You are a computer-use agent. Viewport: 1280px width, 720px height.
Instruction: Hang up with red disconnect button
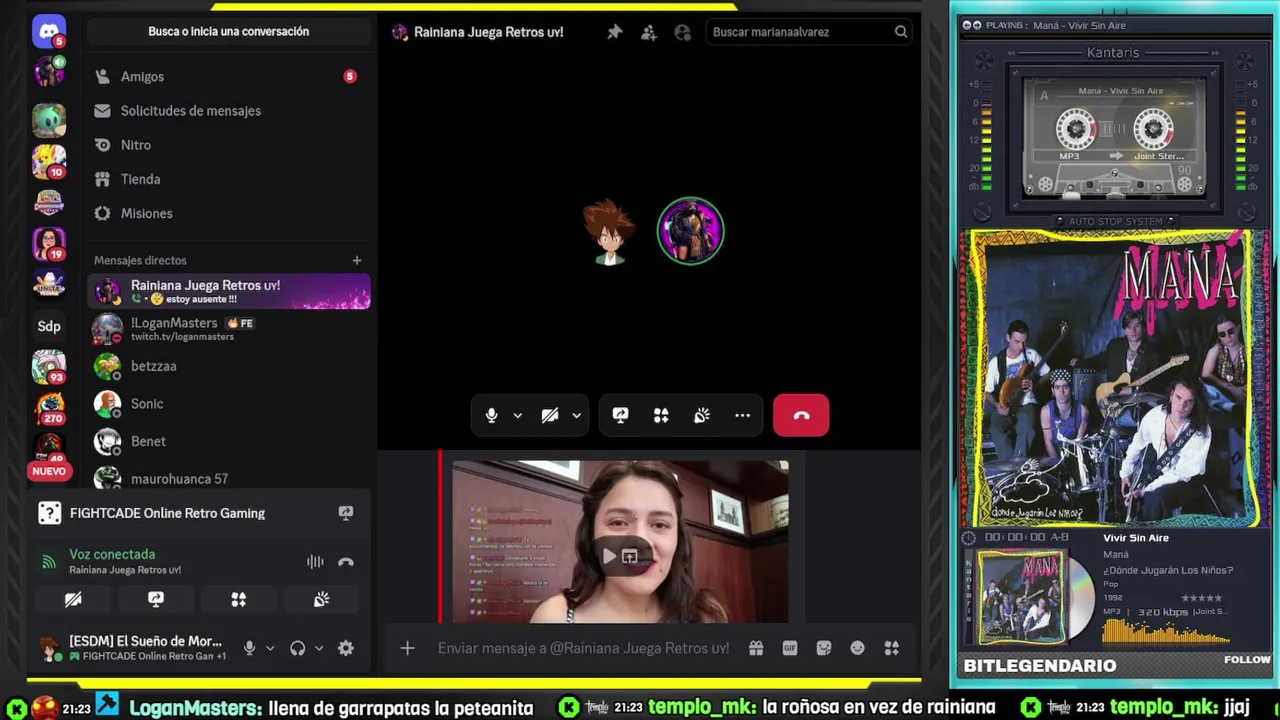coord(801,415)
